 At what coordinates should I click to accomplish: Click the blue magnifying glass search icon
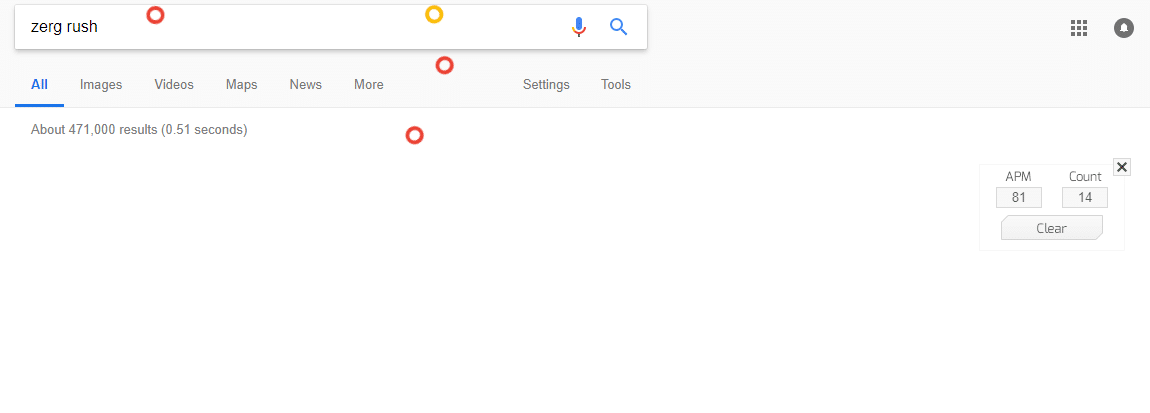pyautogui.click(x=619, y=27)
